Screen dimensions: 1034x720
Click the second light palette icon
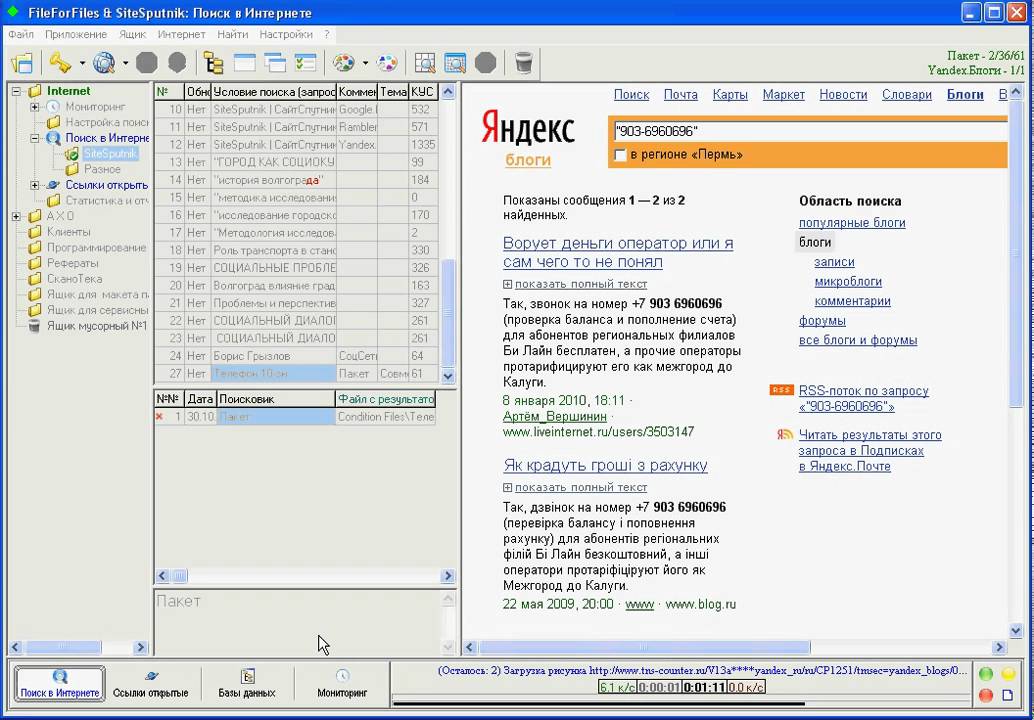coord(387,63)
